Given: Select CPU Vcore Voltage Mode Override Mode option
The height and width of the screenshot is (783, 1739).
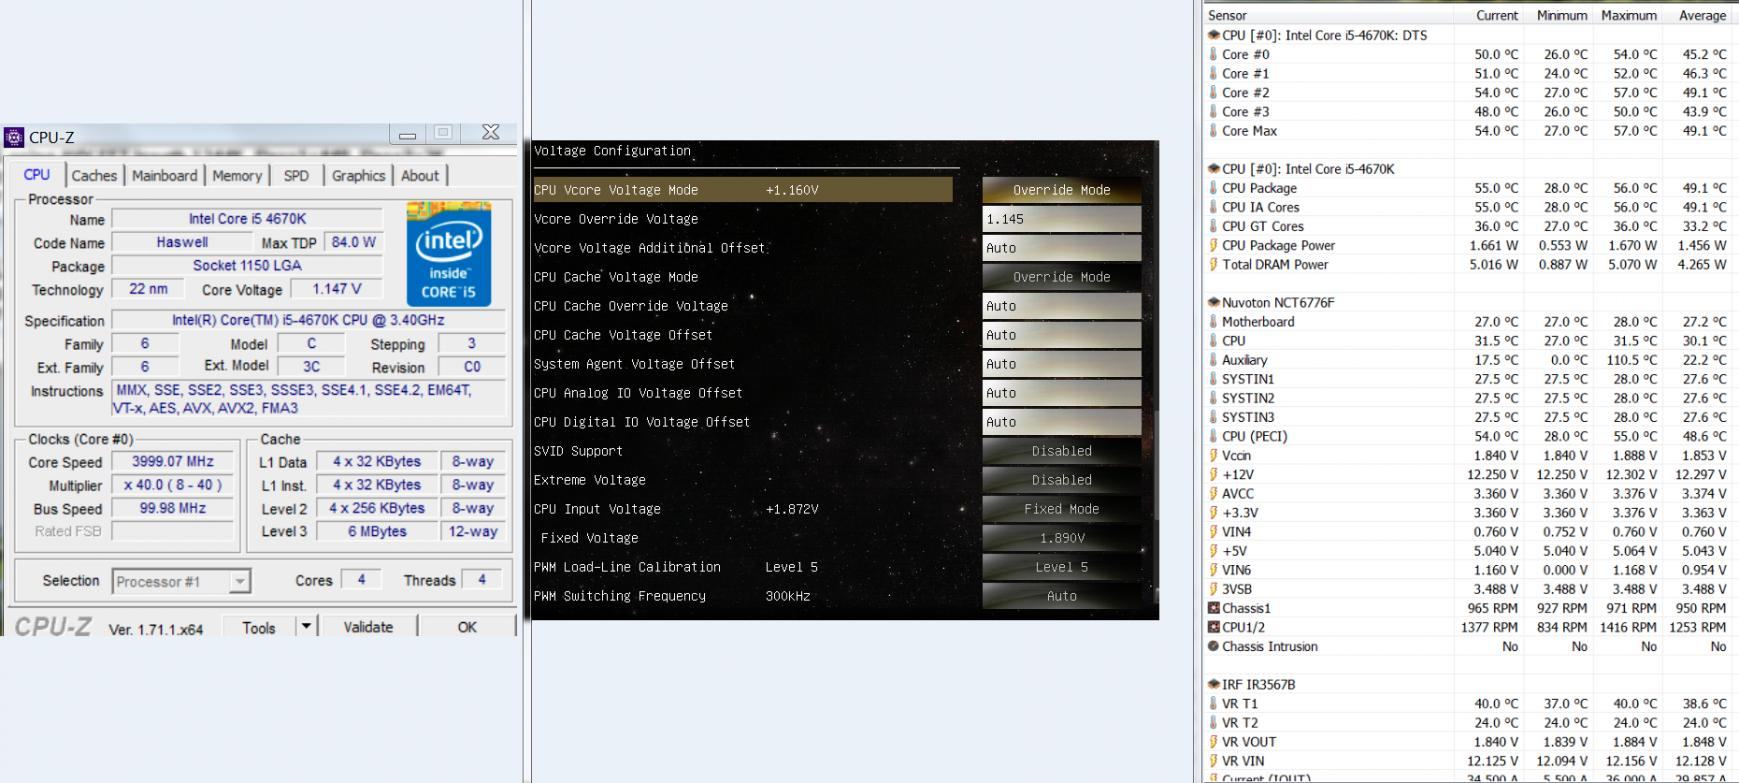Looking at the screenshot, I should coord(1061,190).
